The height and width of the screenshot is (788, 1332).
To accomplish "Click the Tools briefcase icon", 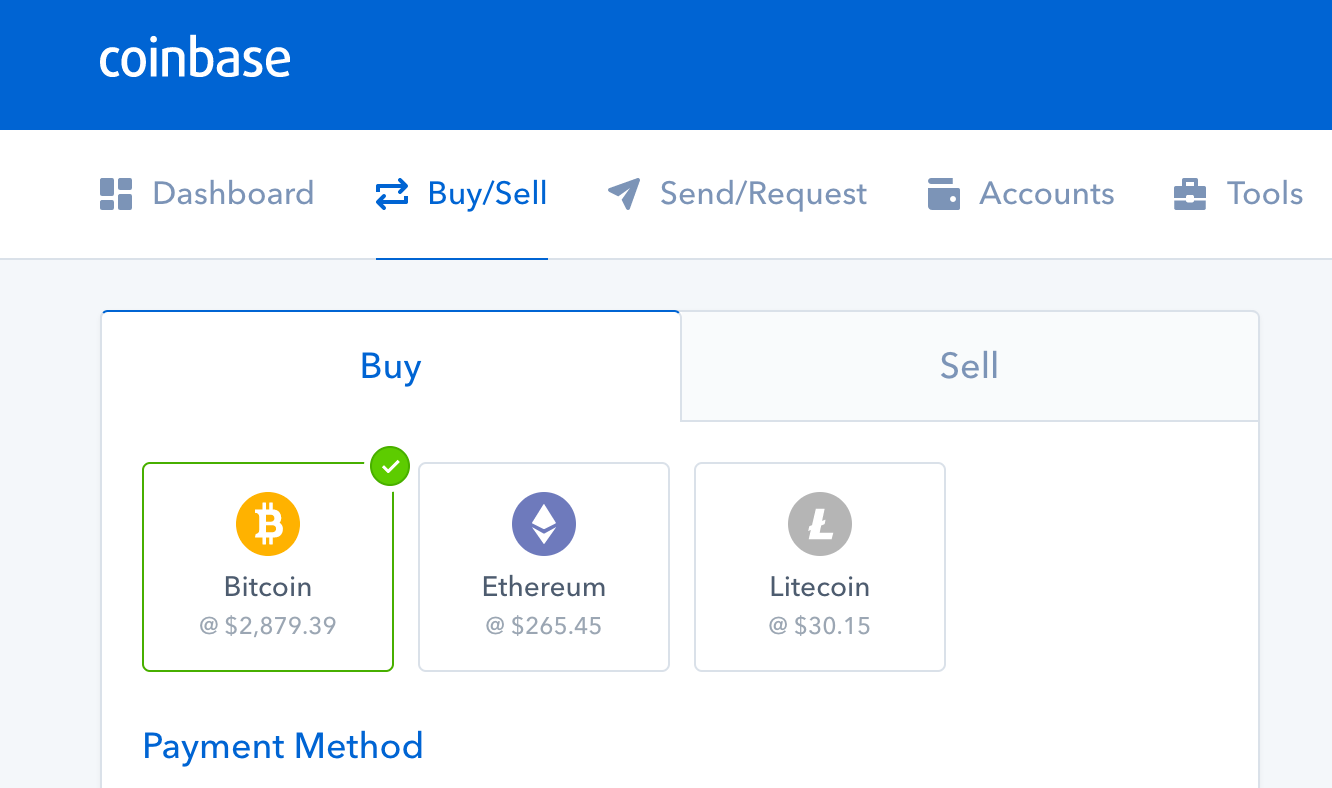I will (1189, 194).
